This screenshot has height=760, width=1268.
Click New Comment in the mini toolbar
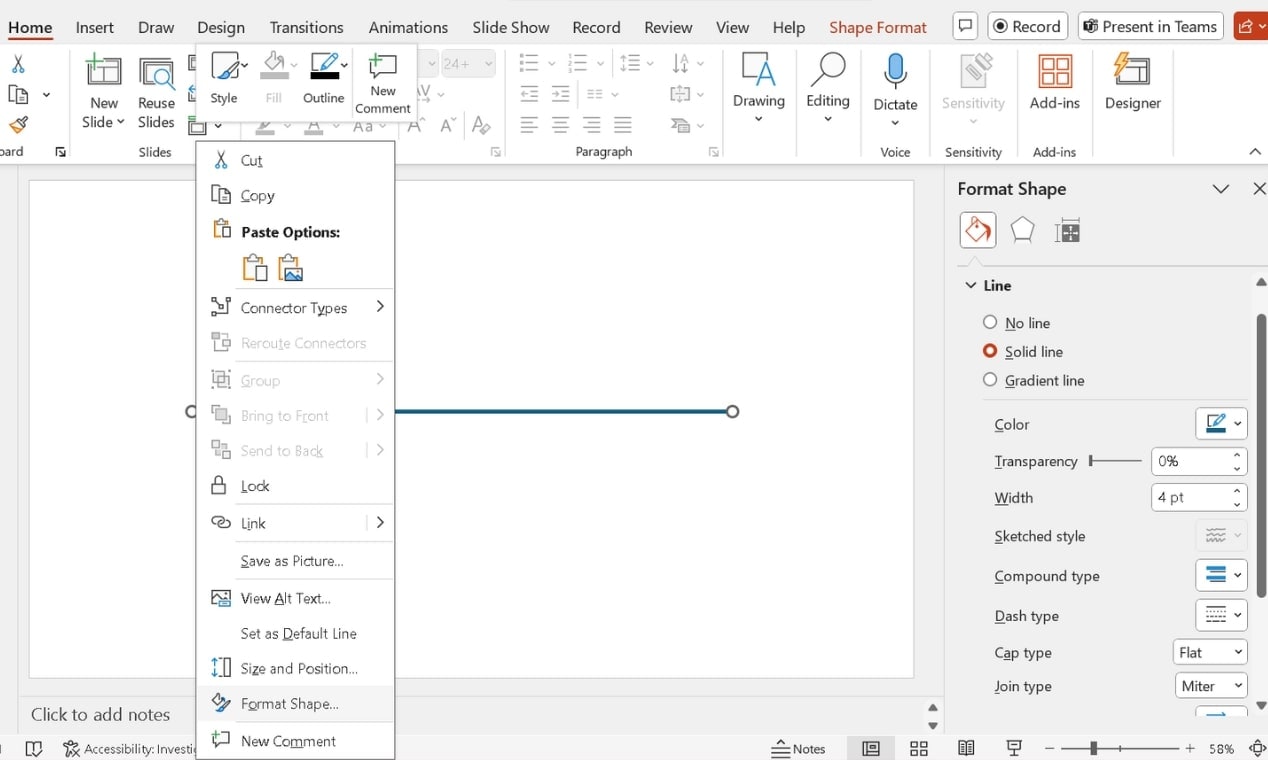click(x=383, y=84)
